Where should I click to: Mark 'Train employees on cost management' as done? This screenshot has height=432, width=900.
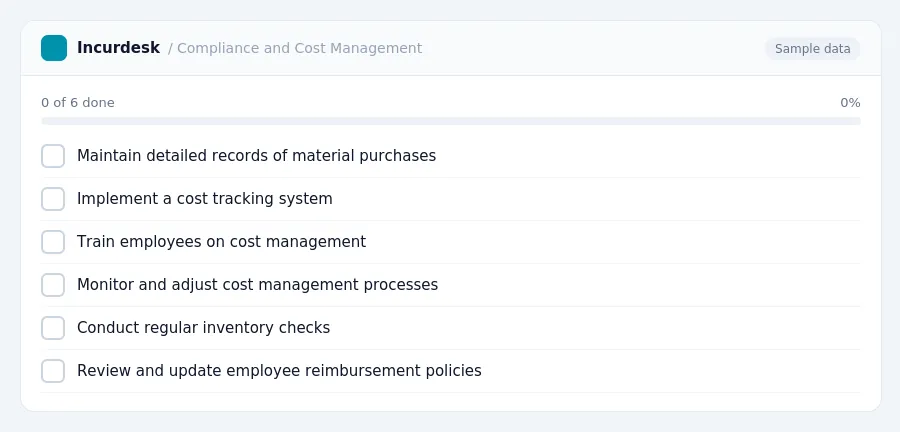(53, 242)
